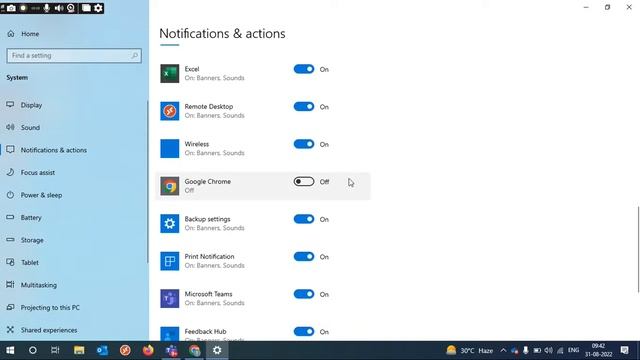Click the Print Notification app icon
Image resolution: width=640 pixels, height=360 pixels.
(x=169, y=261)
